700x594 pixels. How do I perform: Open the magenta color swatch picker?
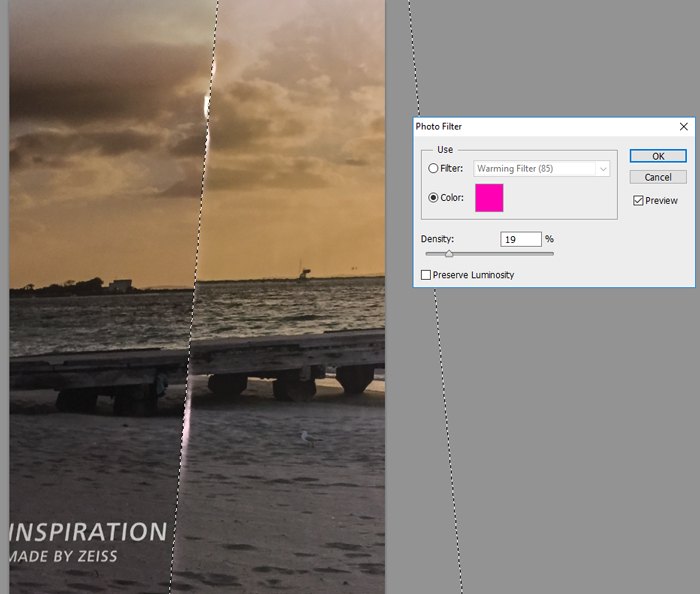pyautogui.click(x=489, y=198)
